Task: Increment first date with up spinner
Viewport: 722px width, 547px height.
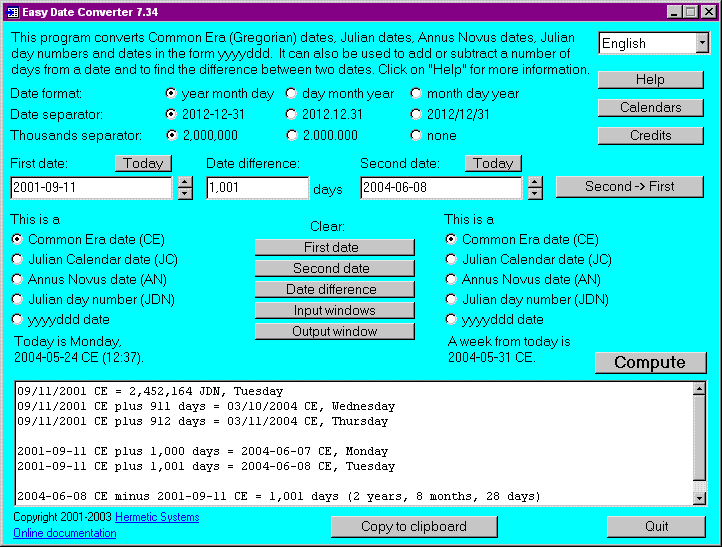Action: pyautogui.click(x=185, y=182)
